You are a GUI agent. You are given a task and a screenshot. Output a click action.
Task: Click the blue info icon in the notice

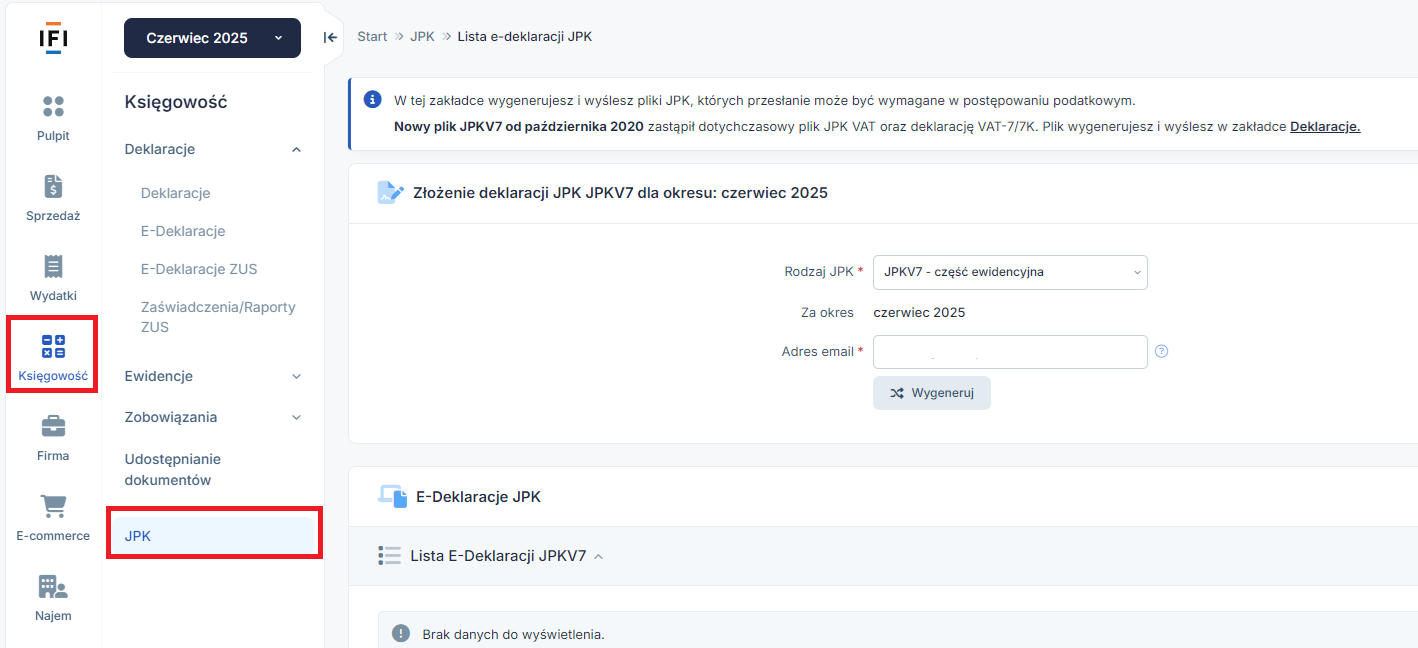pos(372,99)
